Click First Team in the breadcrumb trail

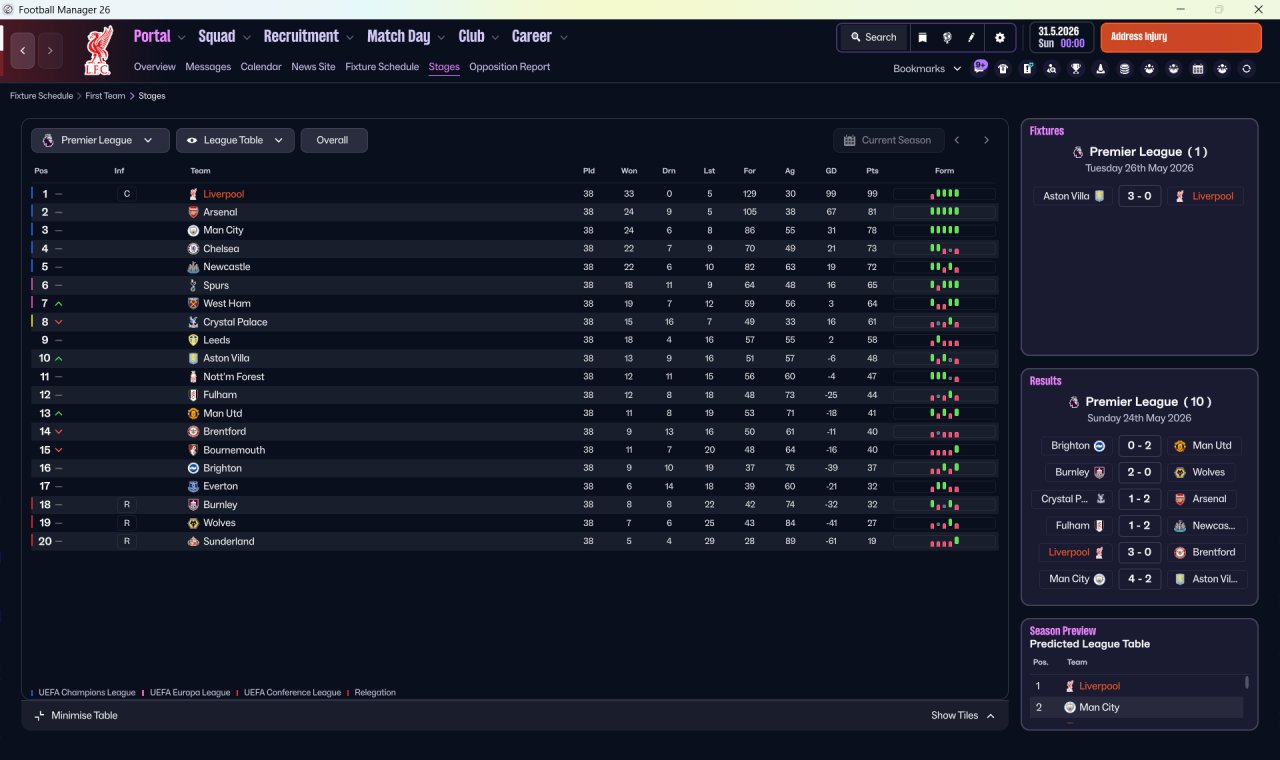[x=105, y=96]
